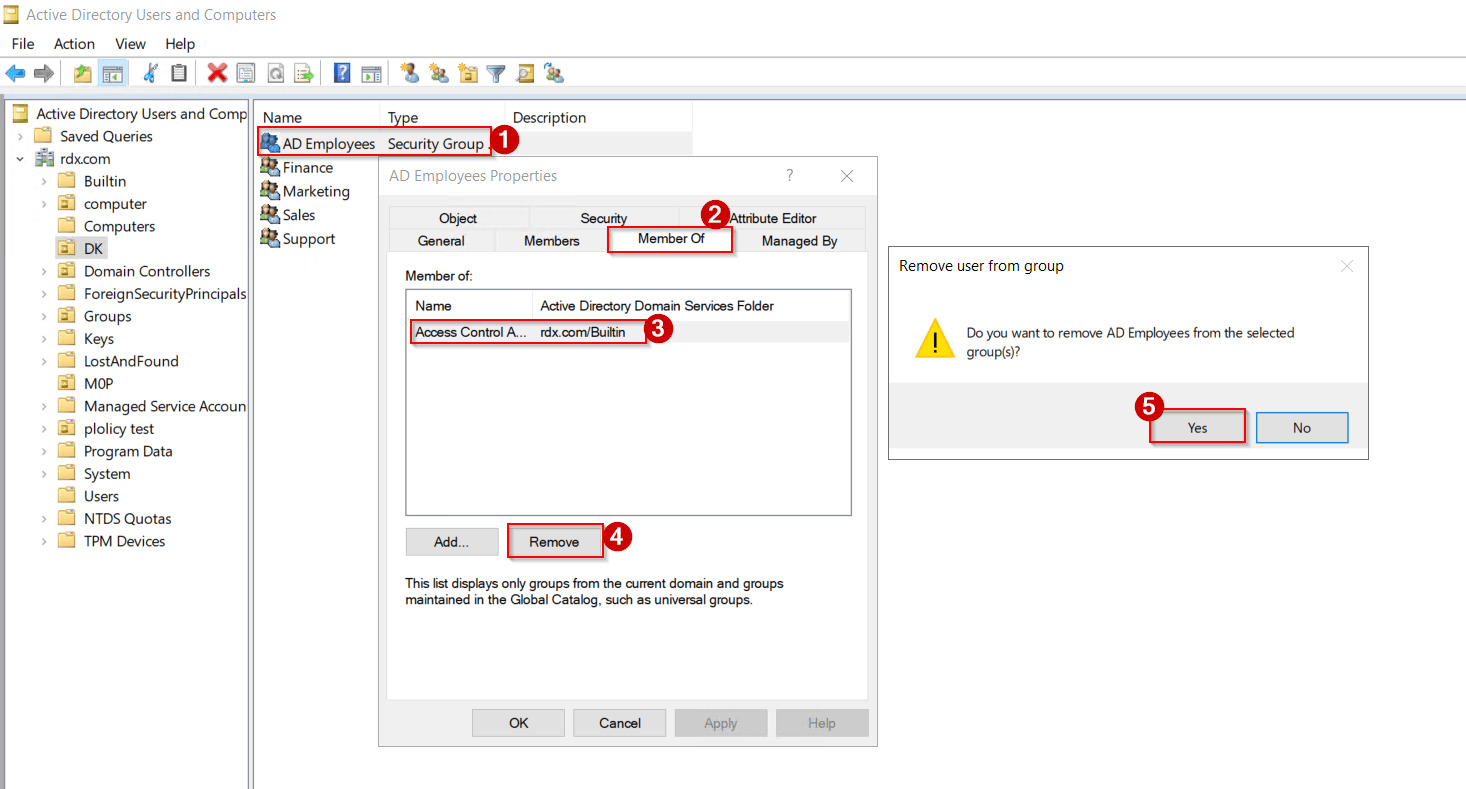Create a new user from the toolbar

pyautogui.click(x=409, y=73)
